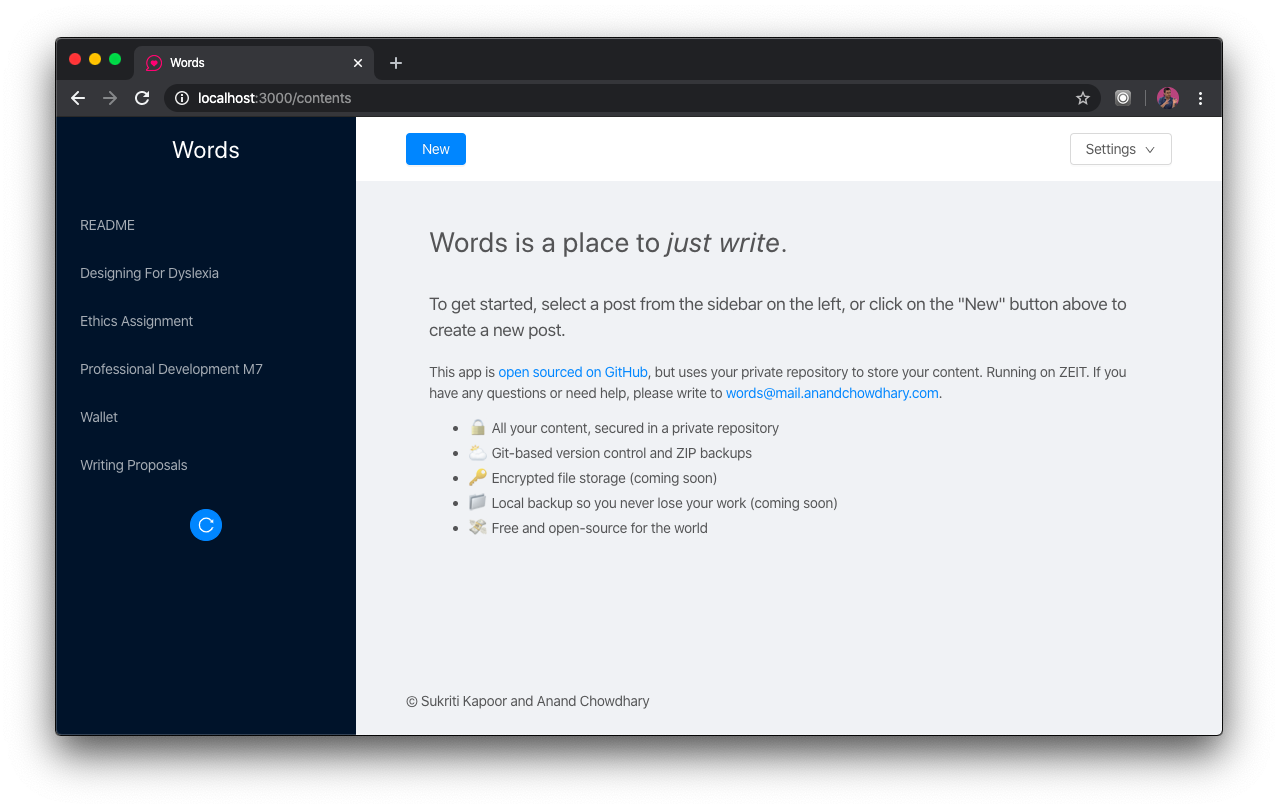Bookmark this page with the star icon
Screen dimensions: 1278x809
(1083, 98)
